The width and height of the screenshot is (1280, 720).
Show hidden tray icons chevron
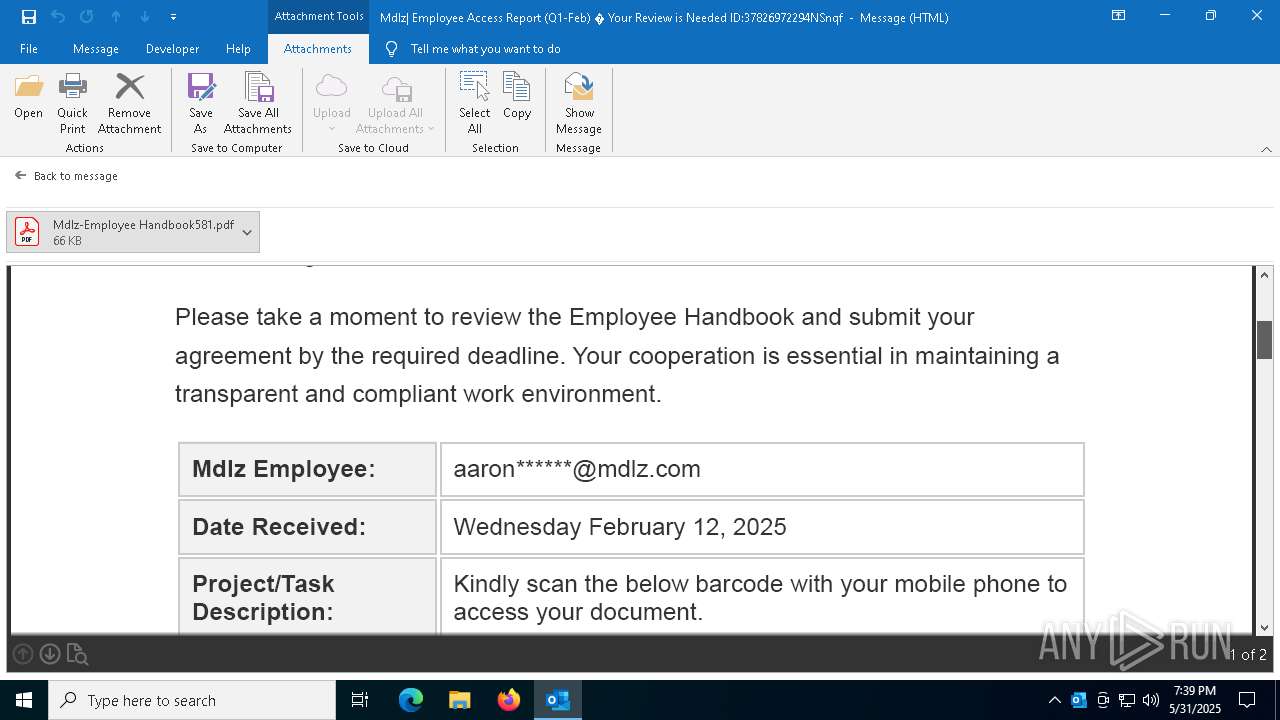(x=1054, y=700)
